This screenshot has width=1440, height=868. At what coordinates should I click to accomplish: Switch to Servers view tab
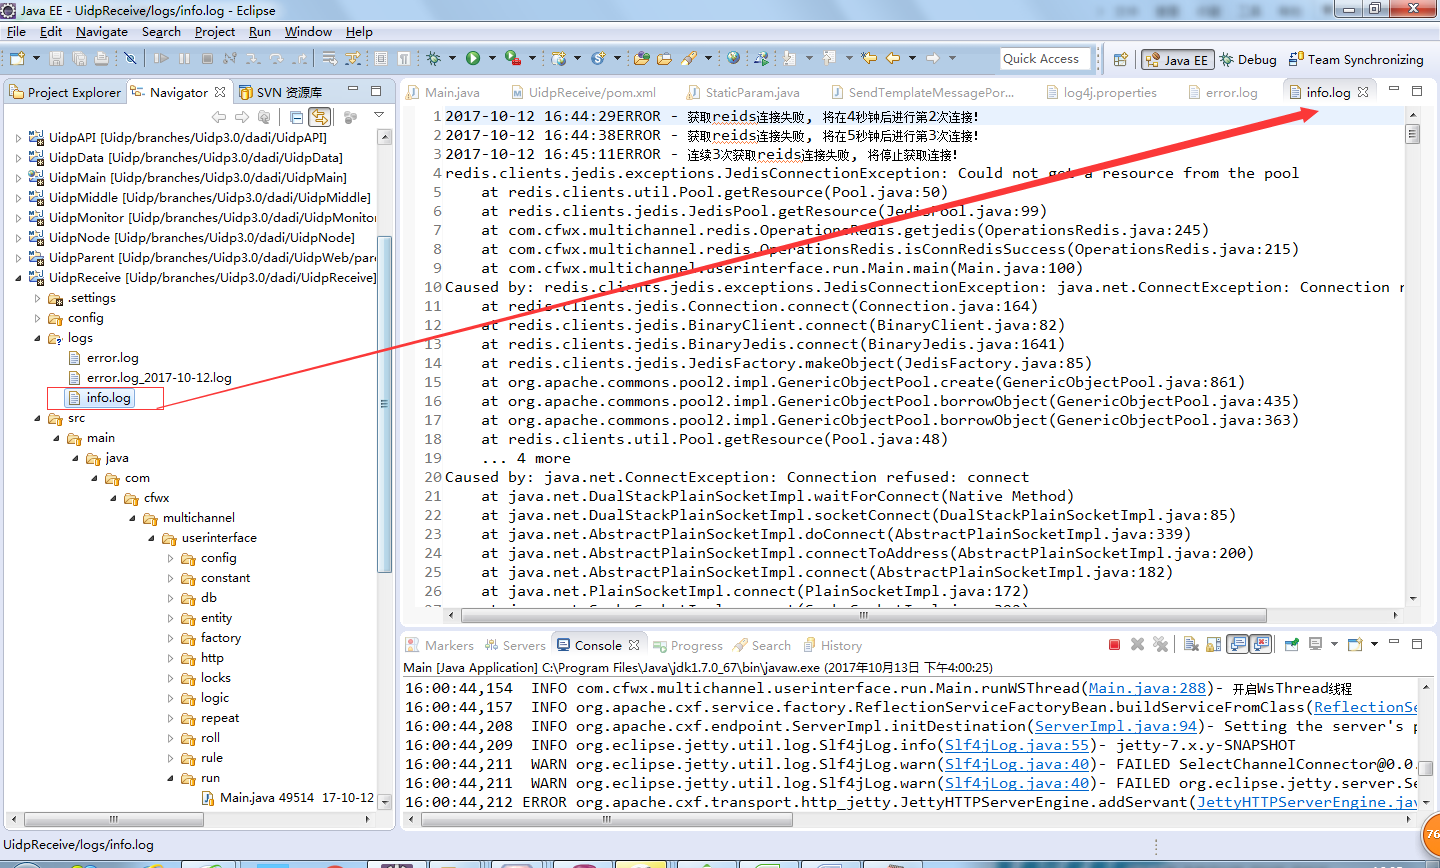tap(516, 645)
